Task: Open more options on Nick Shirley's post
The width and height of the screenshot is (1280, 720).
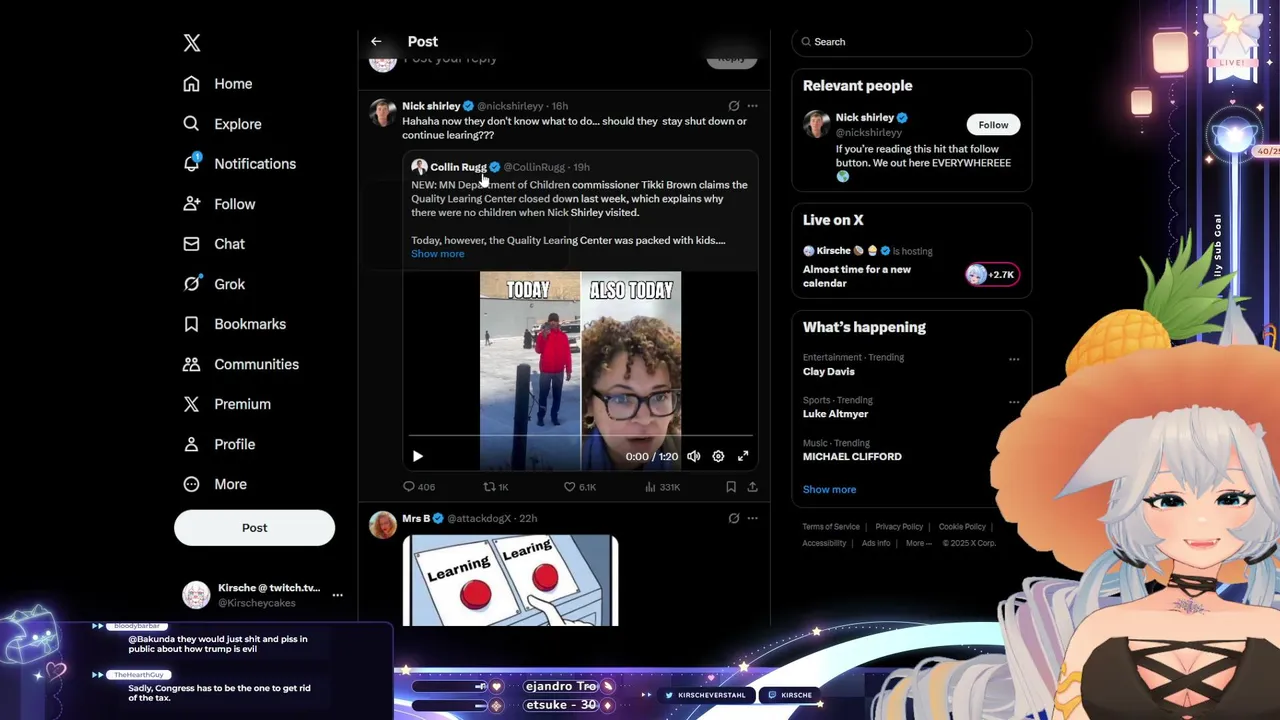Action: [752, 106]
